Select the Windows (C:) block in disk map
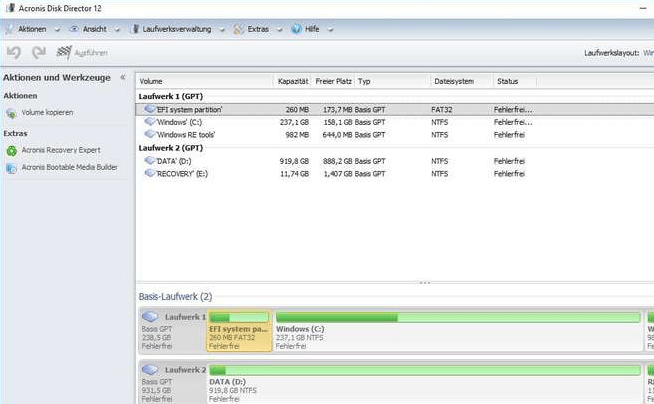Screen dimensions: 654x404 tap(458, 331)
